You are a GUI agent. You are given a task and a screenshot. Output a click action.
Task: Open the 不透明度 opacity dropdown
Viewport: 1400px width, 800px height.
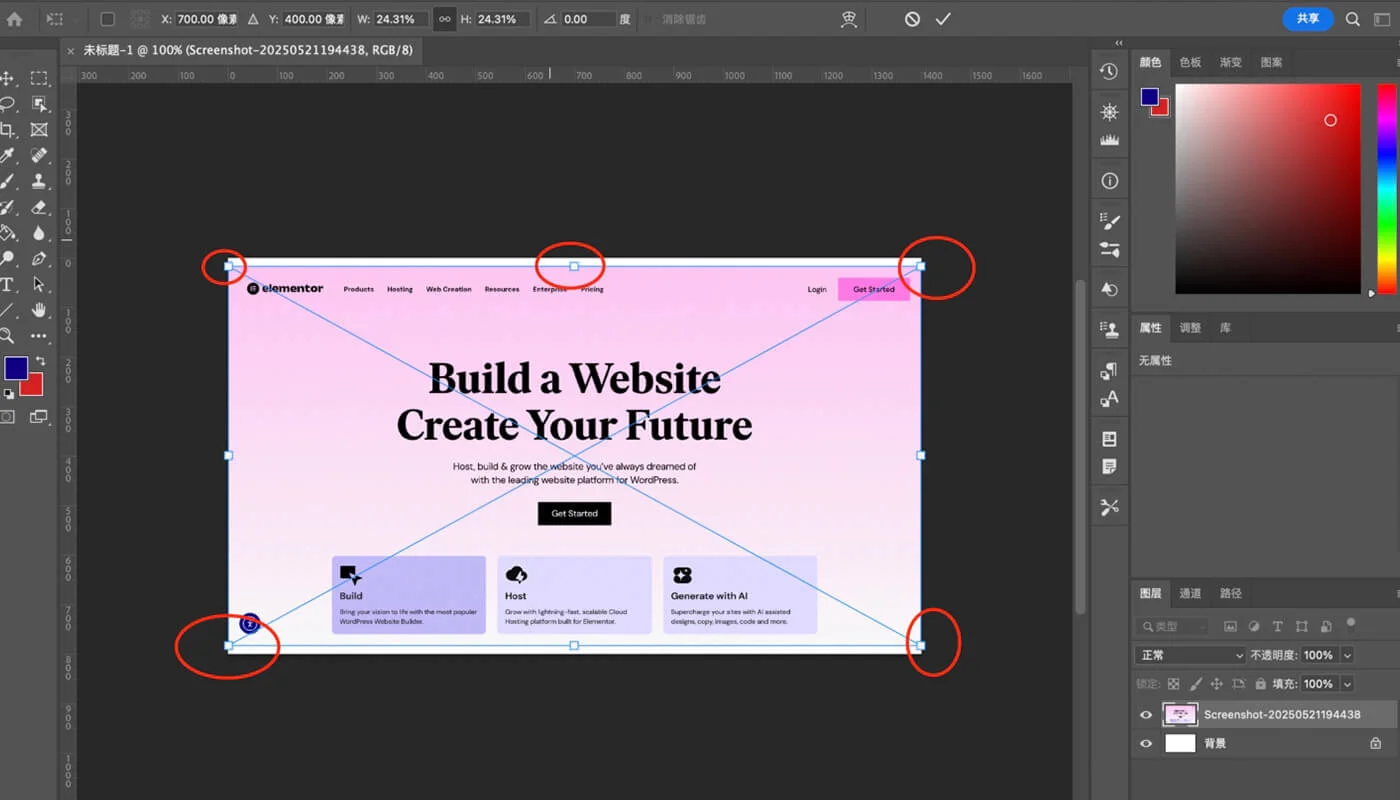click(x=1347, y=655)
